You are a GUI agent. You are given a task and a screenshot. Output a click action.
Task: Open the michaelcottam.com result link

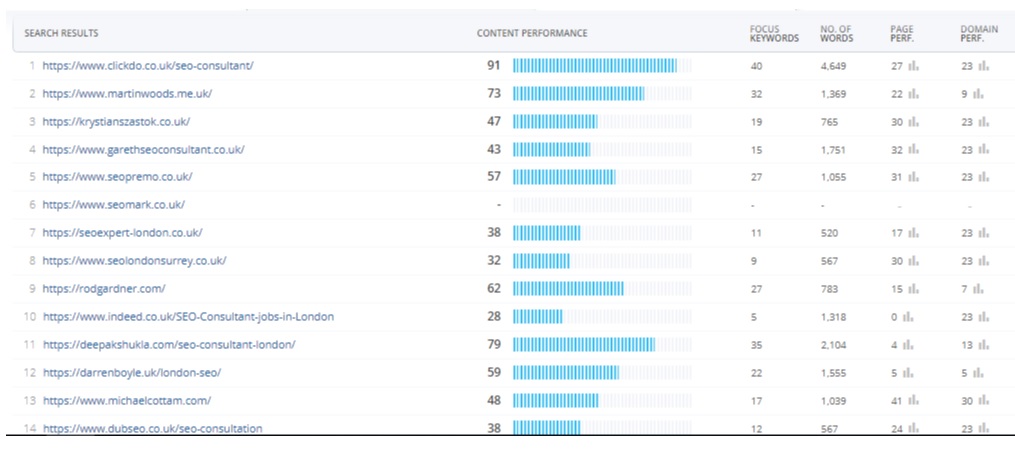[x=127, y=401]
